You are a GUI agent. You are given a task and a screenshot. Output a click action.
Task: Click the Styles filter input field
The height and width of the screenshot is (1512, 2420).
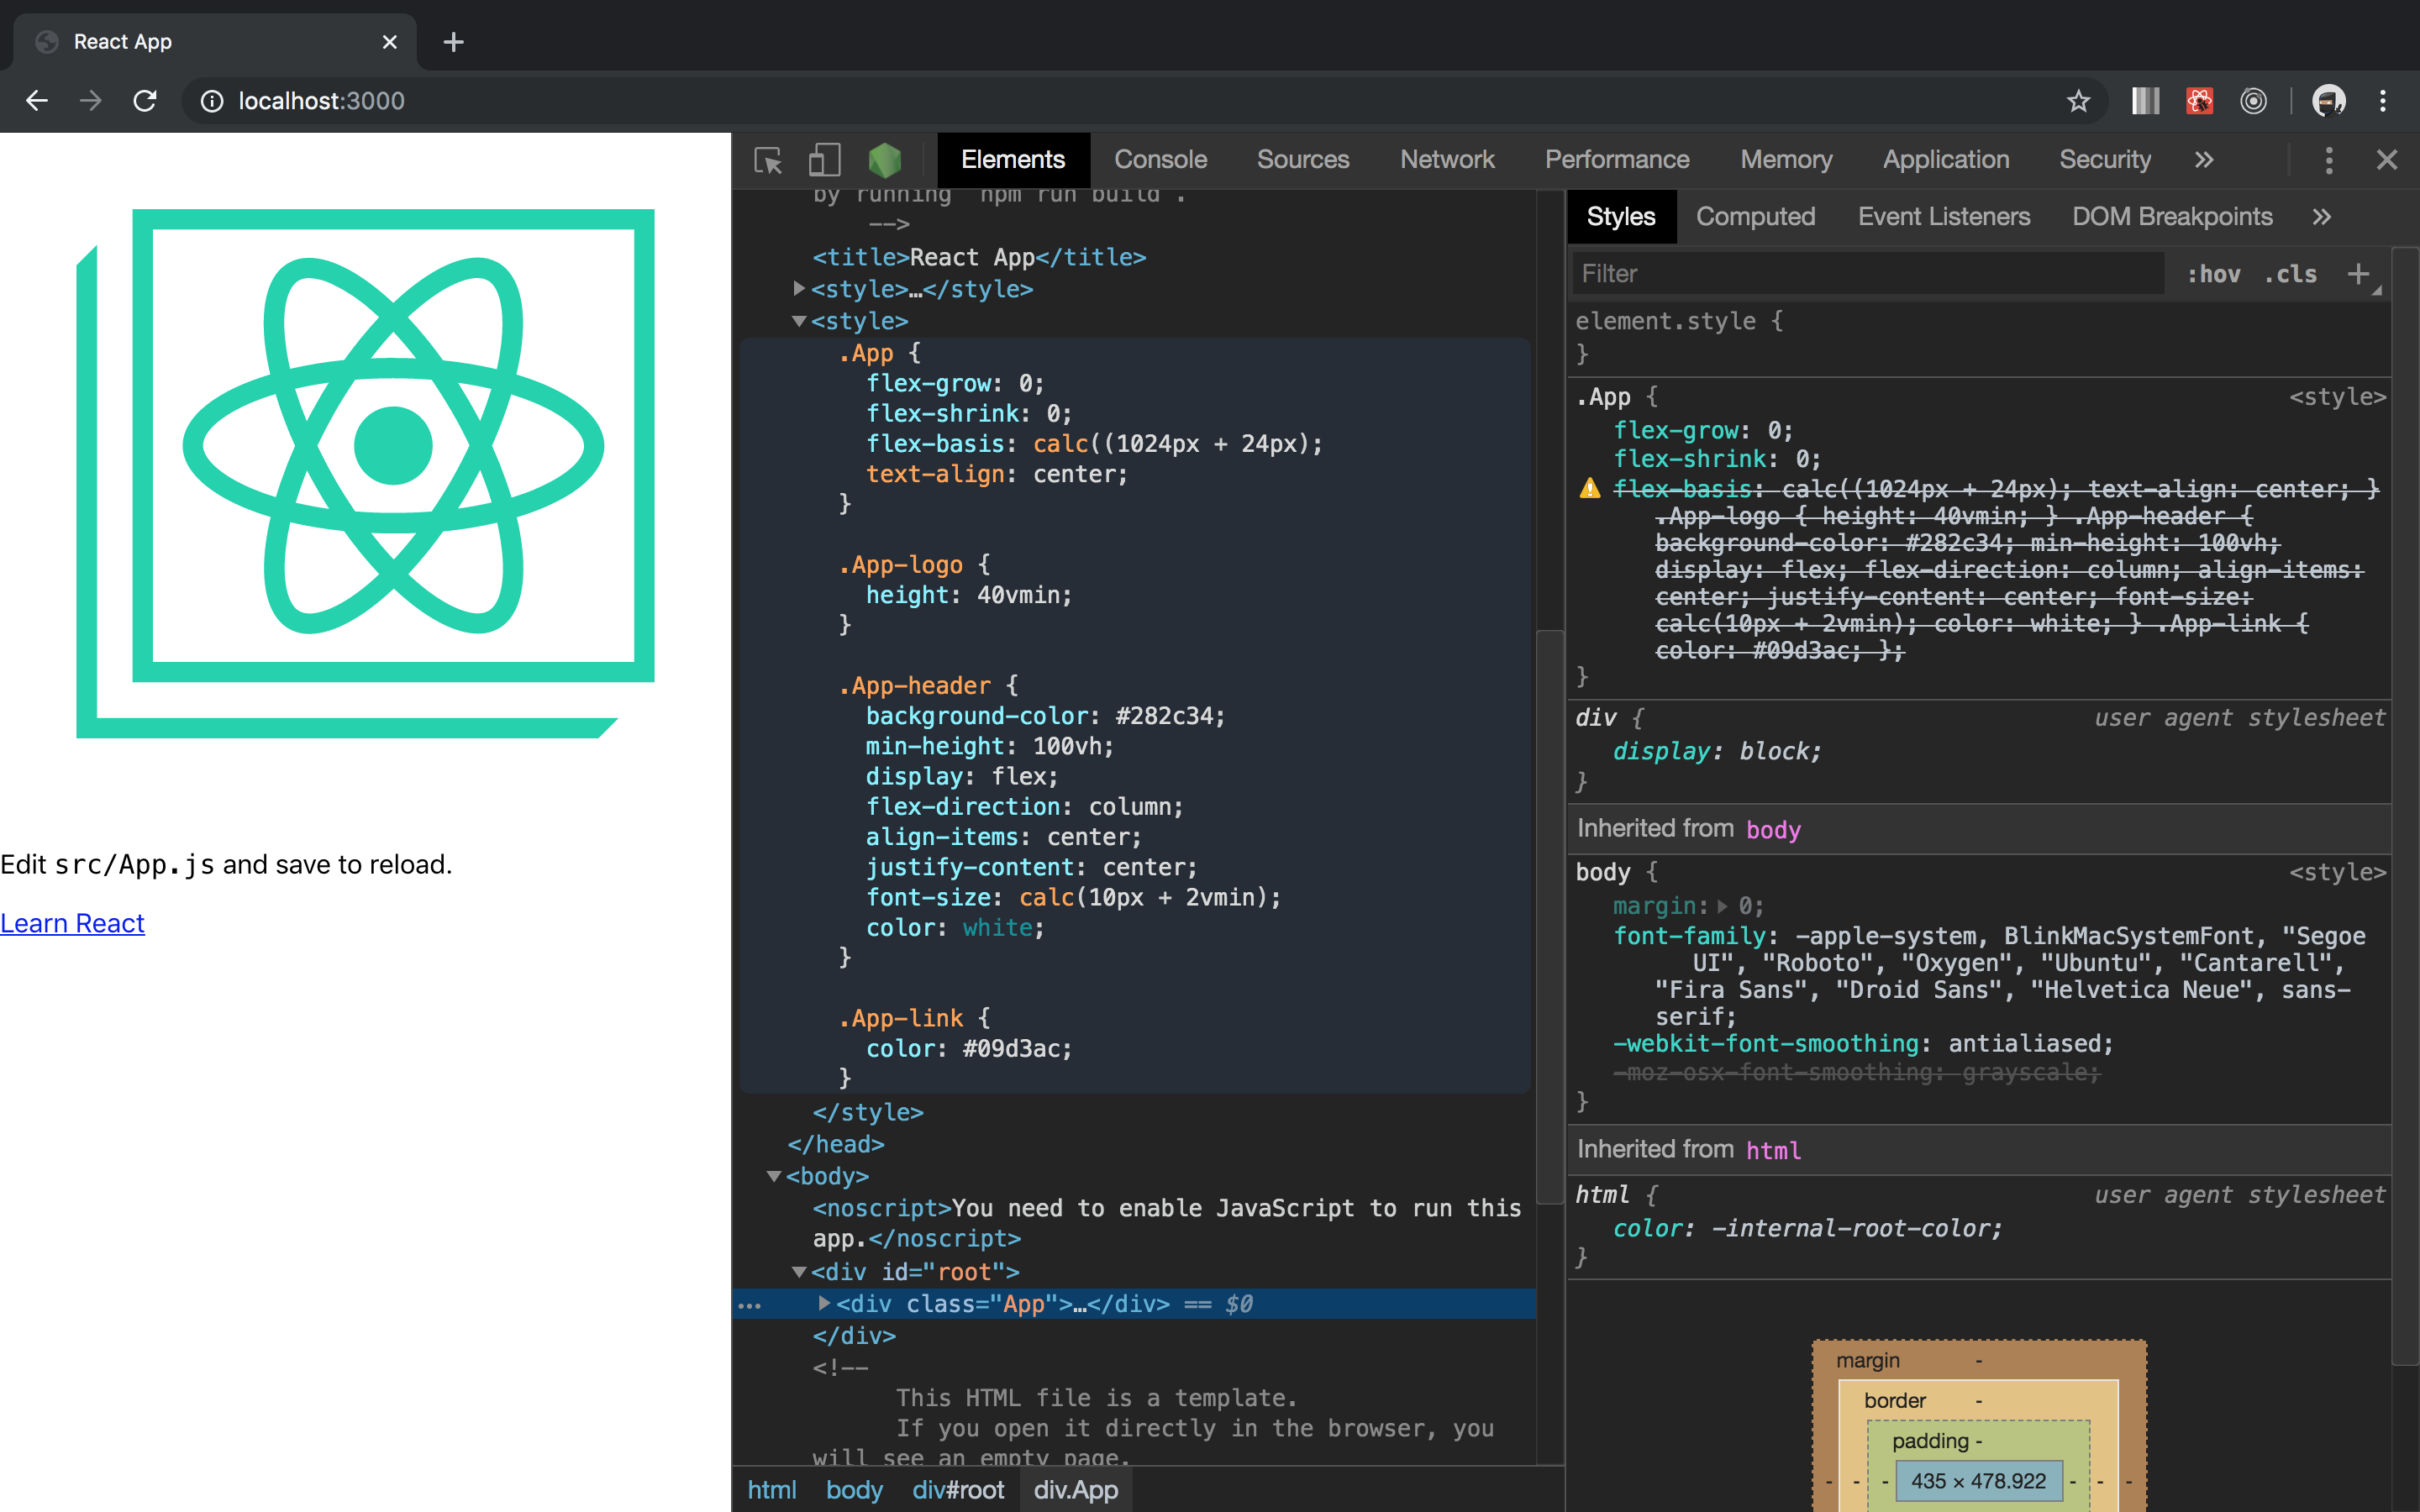[x=1868, y=273]
